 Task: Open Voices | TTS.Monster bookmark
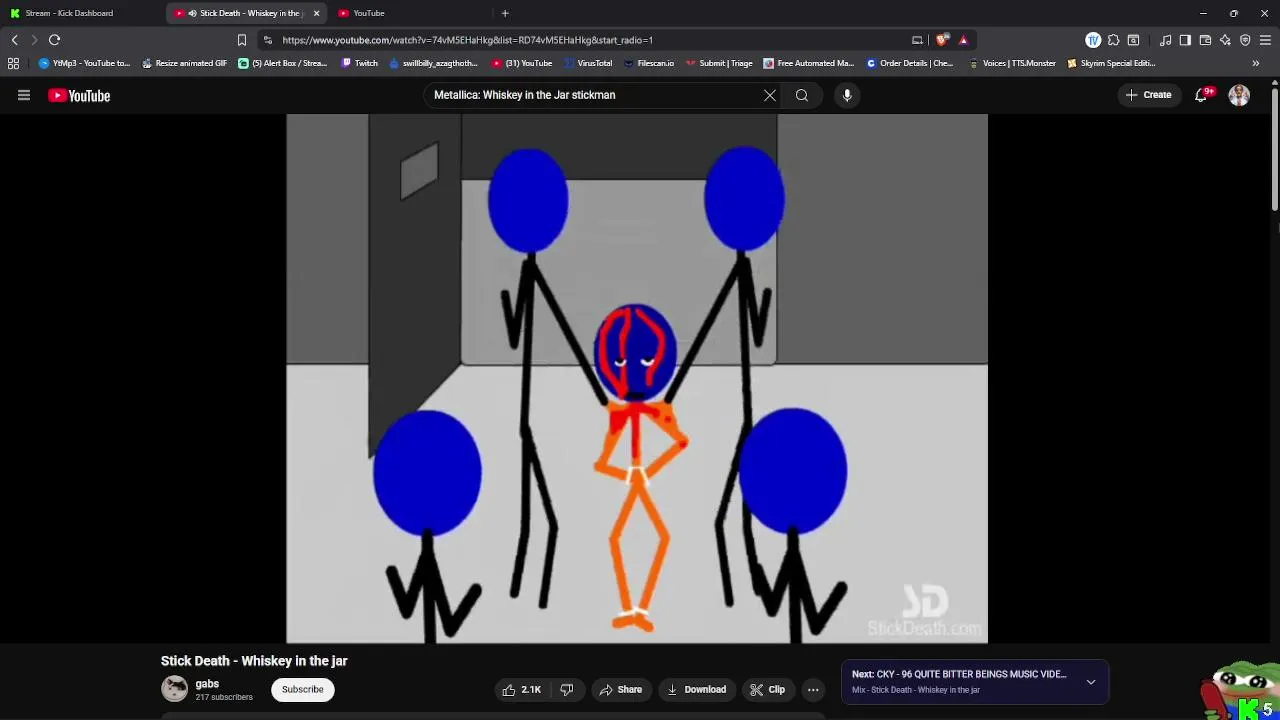coord(1012,63)
